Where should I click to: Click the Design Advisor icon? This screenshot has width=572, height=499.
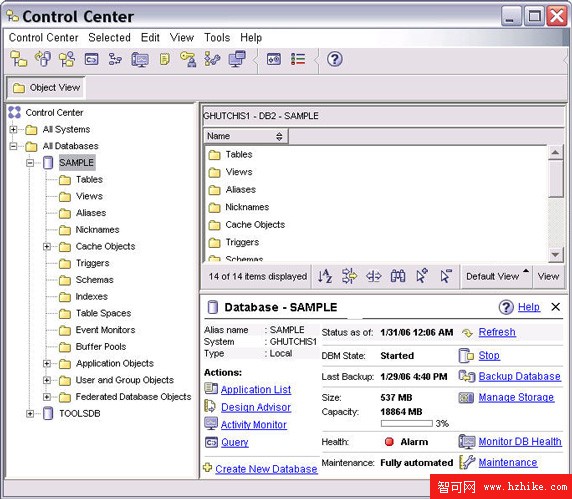(210, 406)
